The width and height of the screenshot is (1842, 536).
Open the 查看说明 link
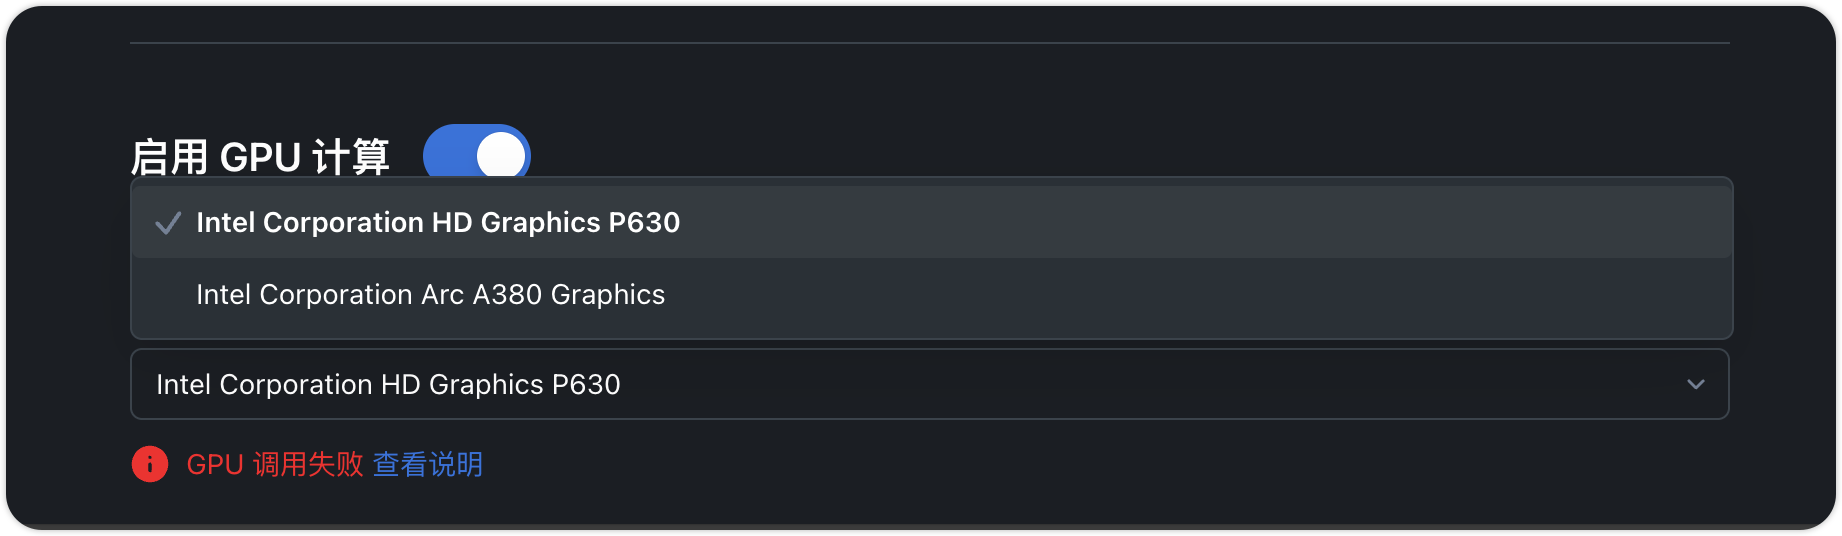[427, 464]
